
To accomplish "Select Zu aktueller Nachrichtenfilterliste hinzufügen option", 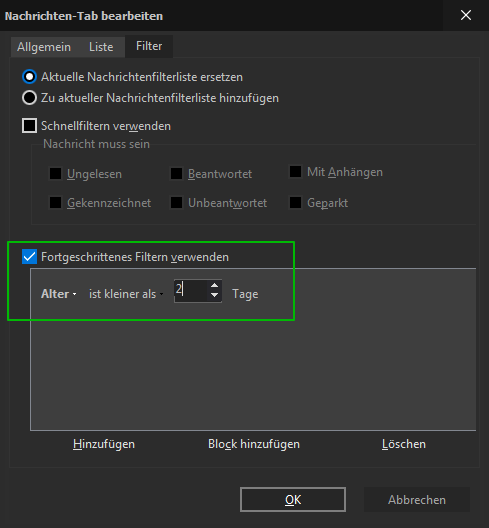I will pos(29,98).
